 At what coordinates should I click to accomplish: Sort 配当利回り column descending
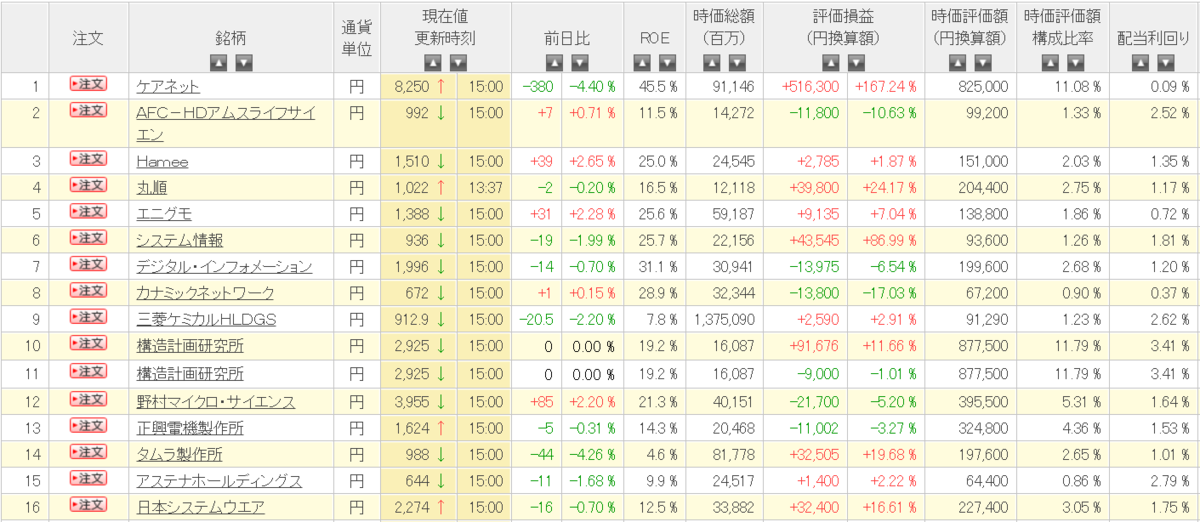pyautogui.click(x=1165, y=63)
